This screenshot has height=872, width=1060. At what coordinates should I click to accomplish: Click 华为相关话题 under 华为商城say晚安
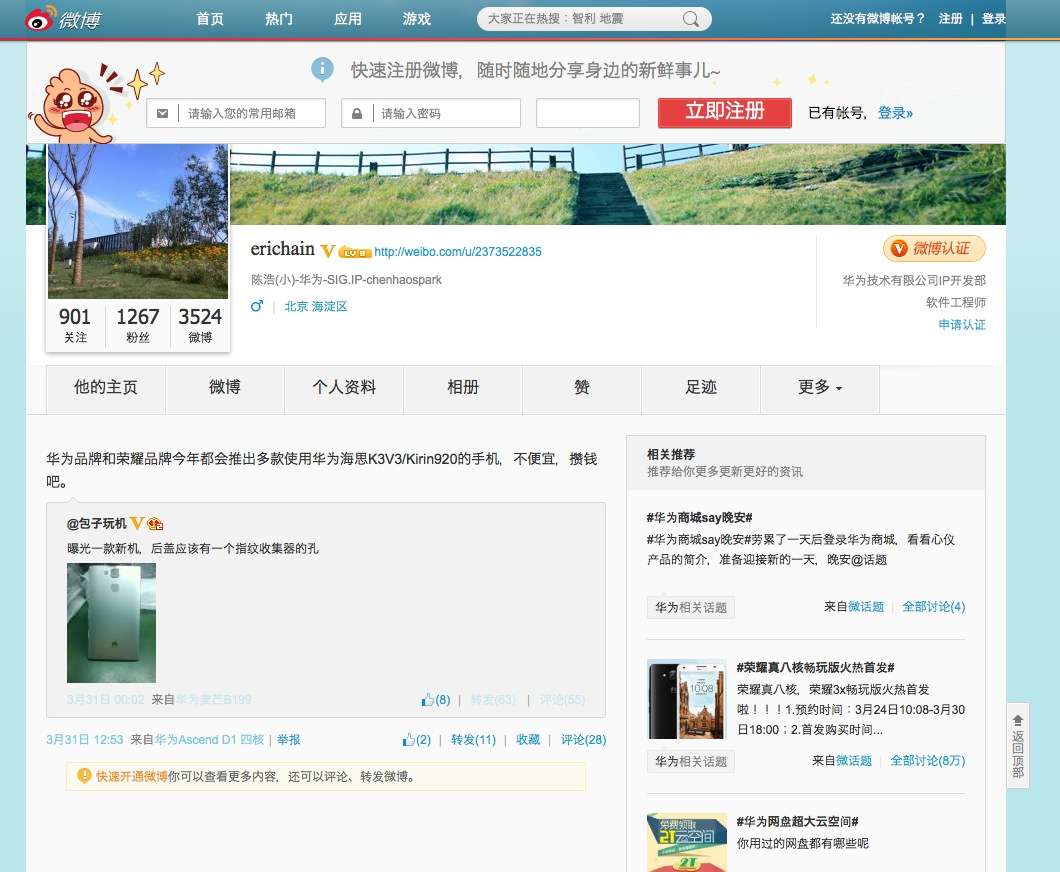[691, 608]
